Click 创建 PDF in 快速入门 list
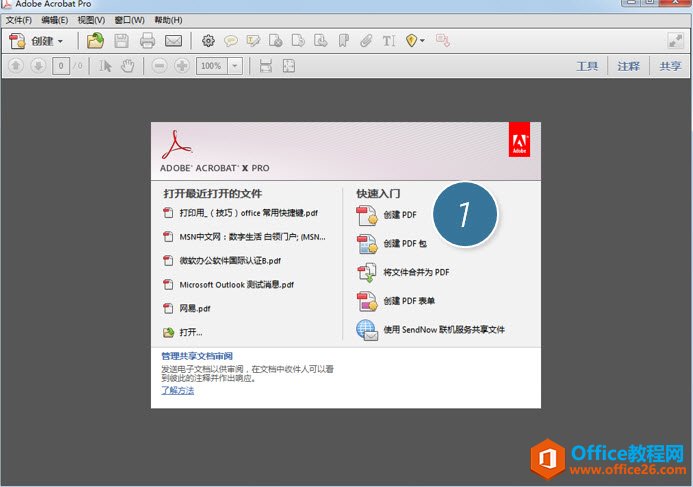The width and height of the screenshot is (693, 487). coord(386,215)
